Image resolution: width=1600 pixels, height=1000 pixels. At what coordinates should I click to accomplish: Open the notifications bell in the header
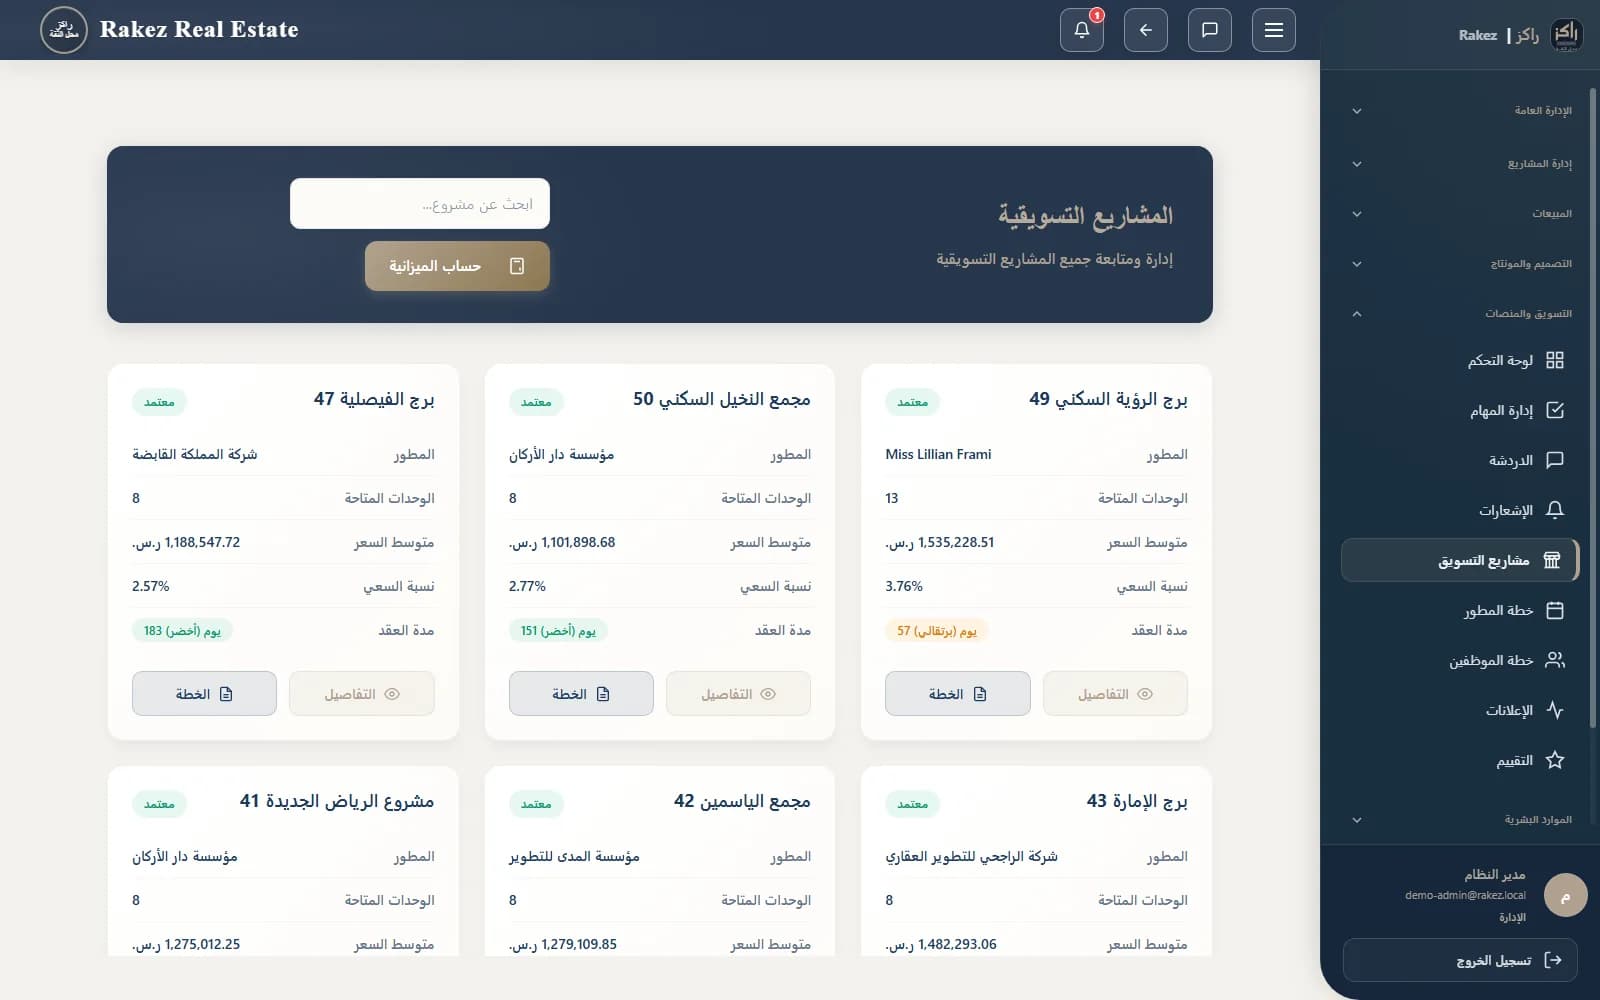click(1082, 30)
